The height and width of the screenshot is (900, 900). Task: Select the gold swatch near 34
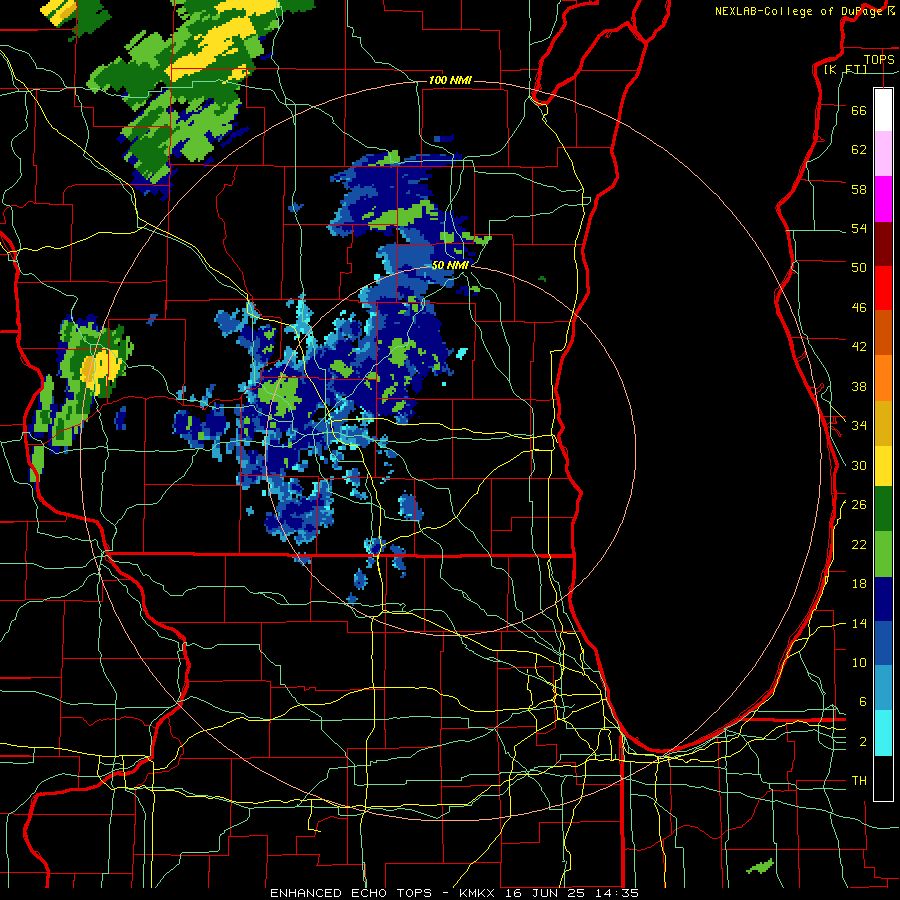883,424
